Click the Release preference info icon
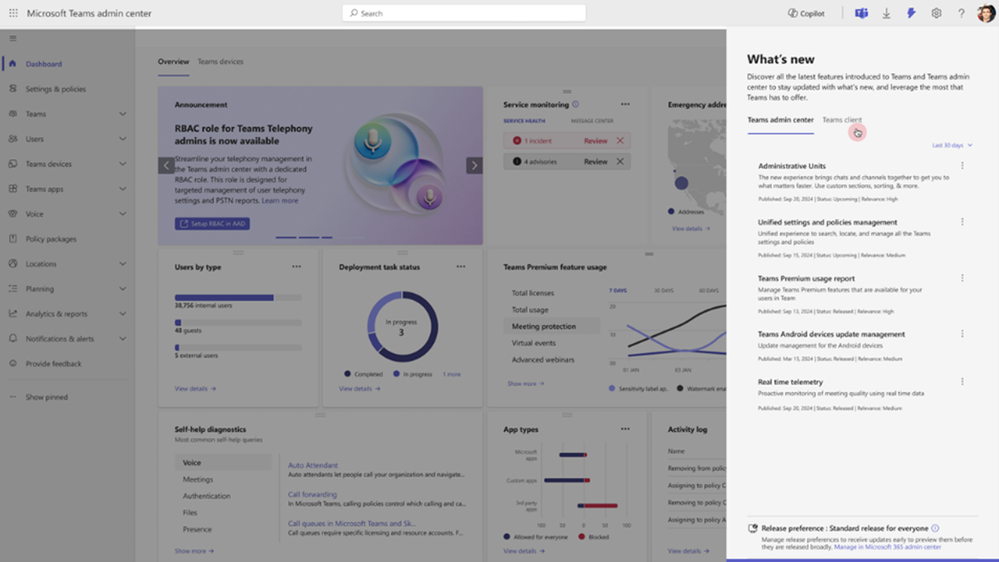This screenshot has width=999, height=562. pyautogui.click(x=935, y=528)
